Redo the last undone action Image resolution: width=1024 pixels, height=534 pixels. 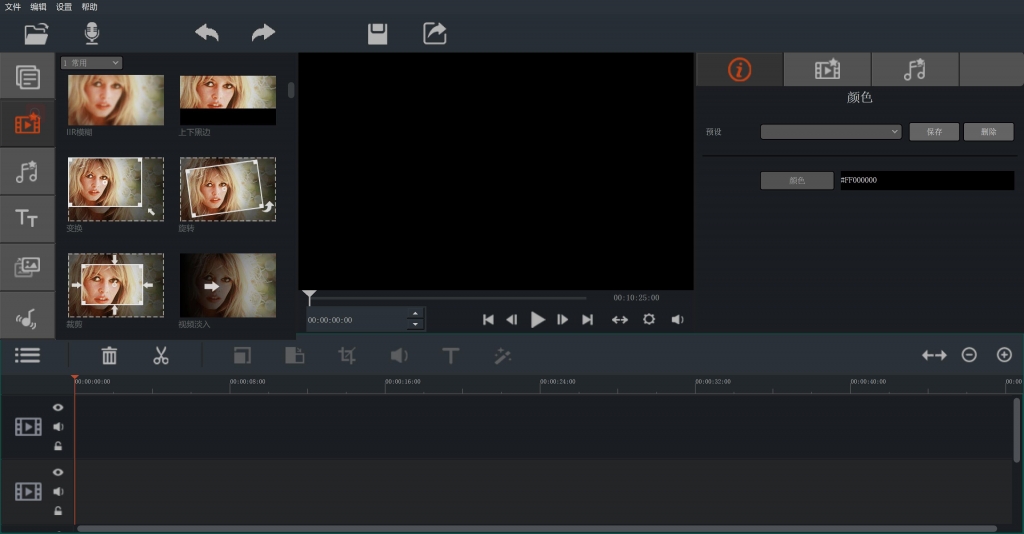263,33
